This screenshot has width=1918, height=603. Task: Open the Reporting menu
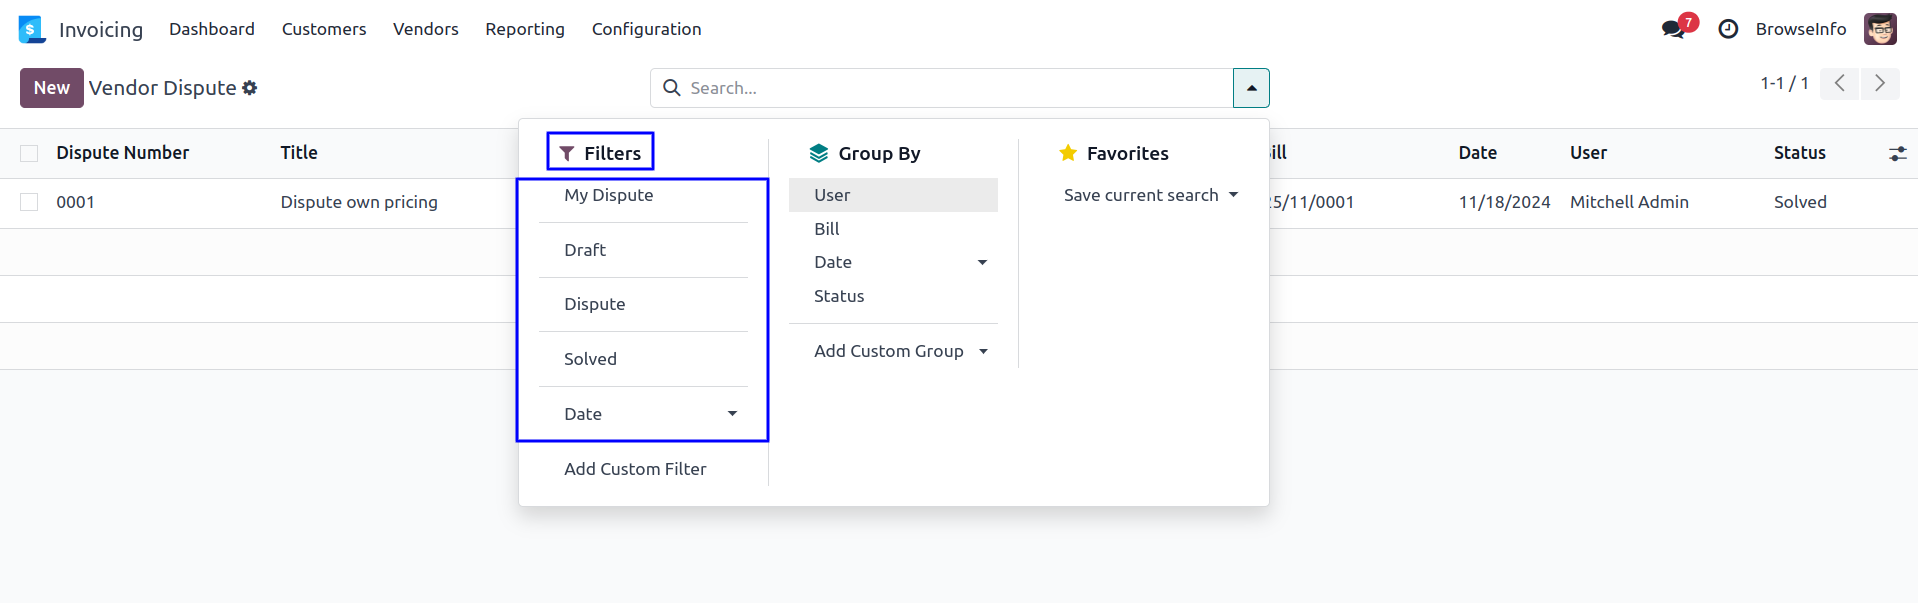(525, 29)
